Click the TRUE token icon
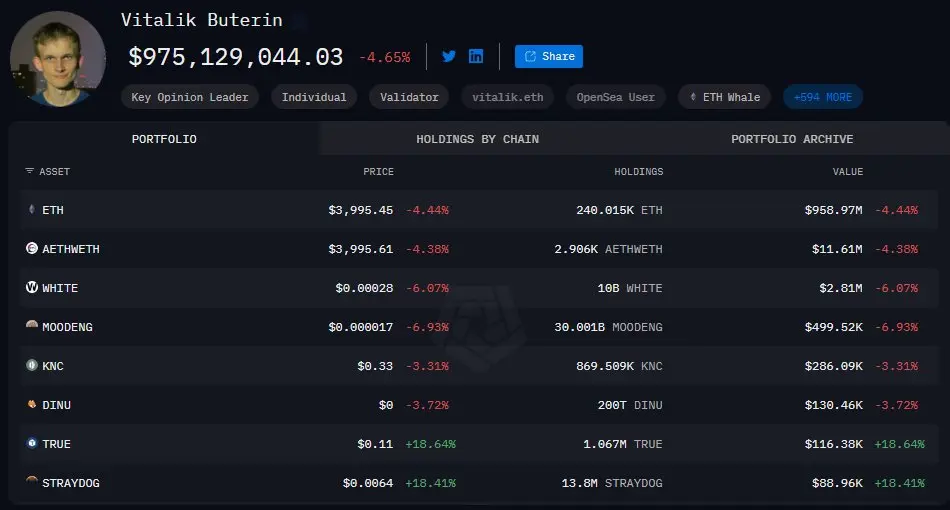 point(32,443)
